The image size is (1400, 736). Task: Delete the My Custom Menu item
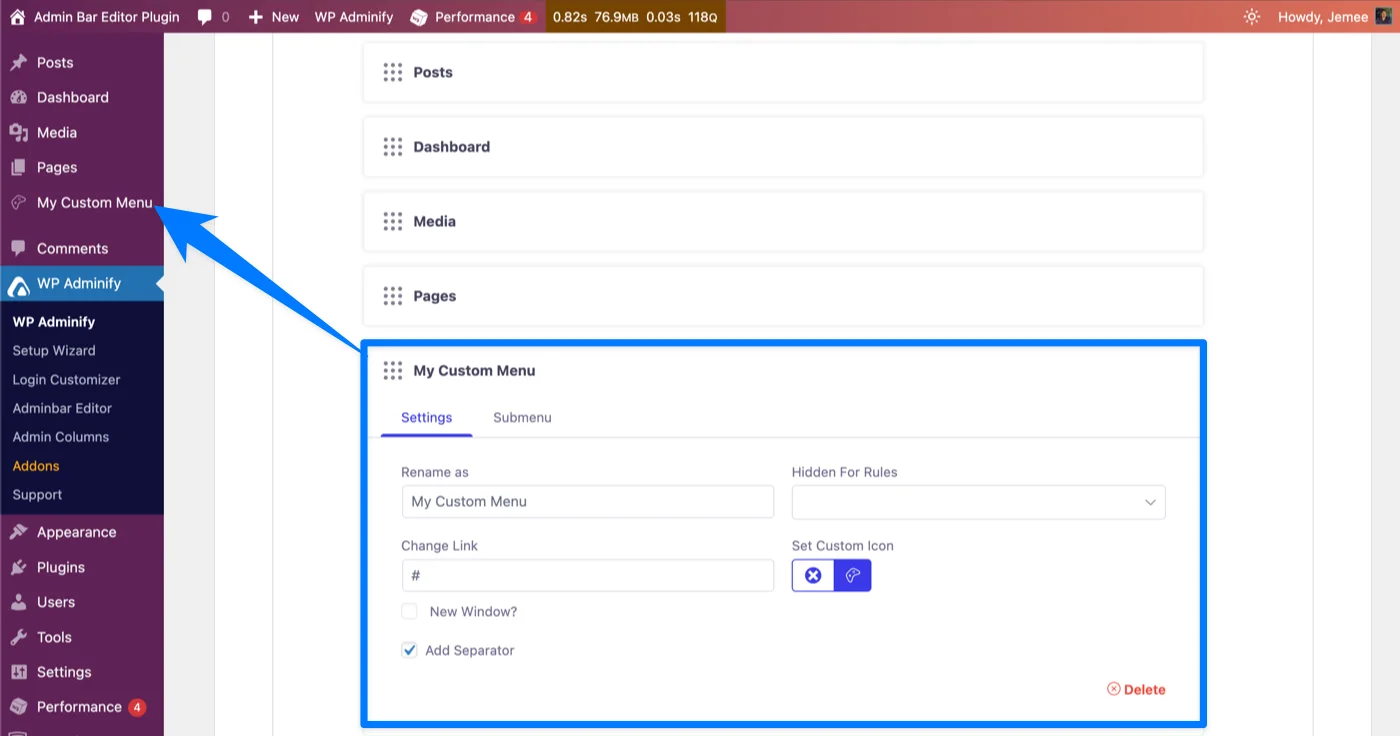tap(1136, 689)
